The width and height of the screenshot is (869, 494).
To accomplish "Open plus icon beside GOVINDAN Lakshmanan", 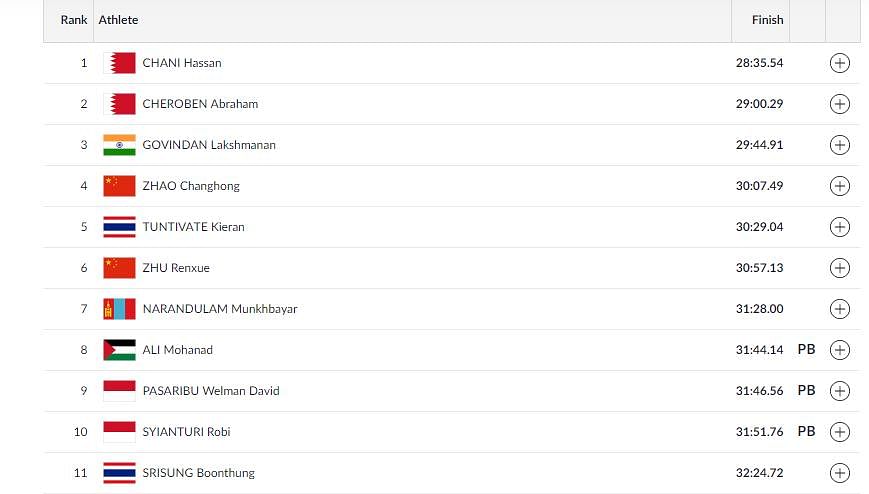I will pos(840,145).
